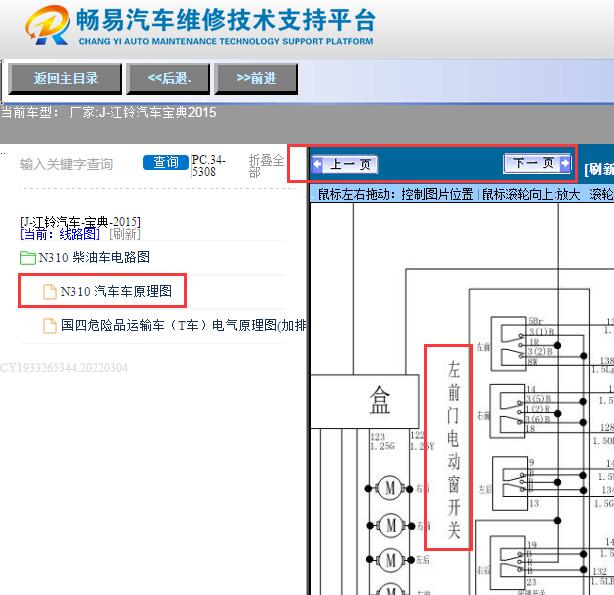614x595 pixels.
Task: Select N310 柴油车电路图 tree folder
Action: (94, 258)
